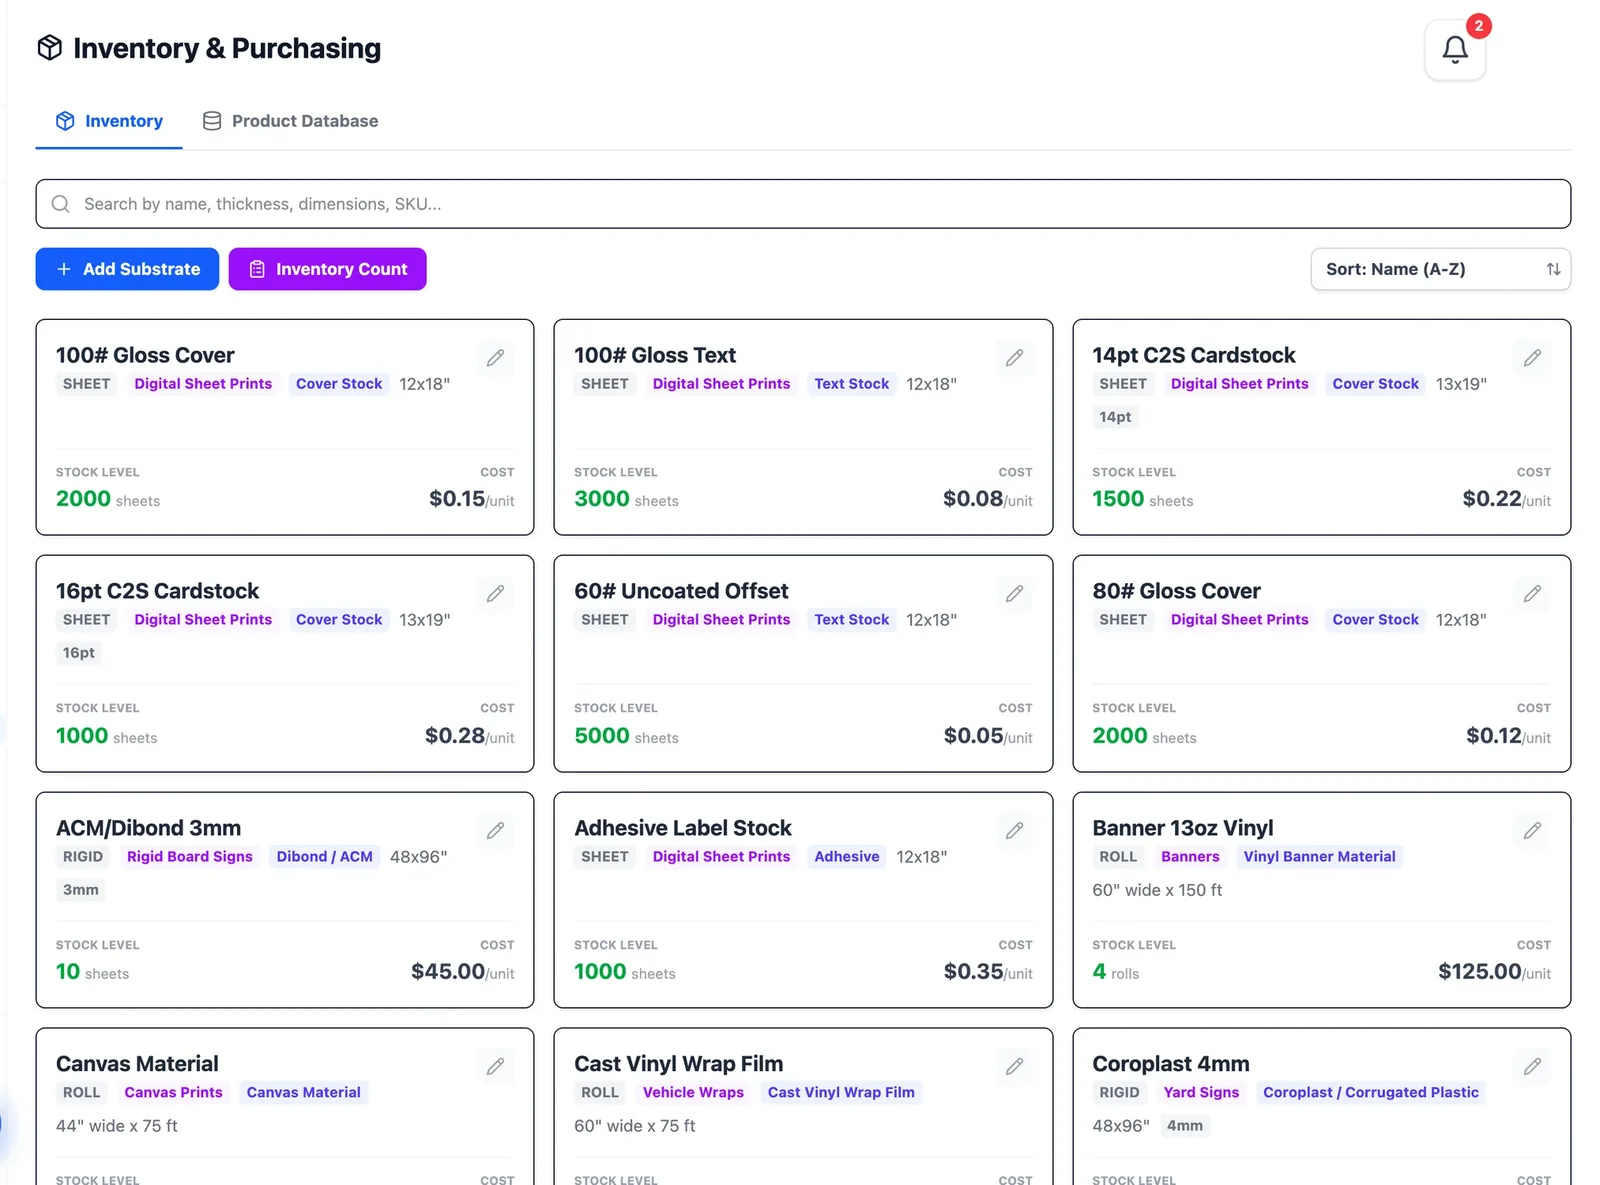
Task: Switch to the Inventory tab
Action: [109, 121]
